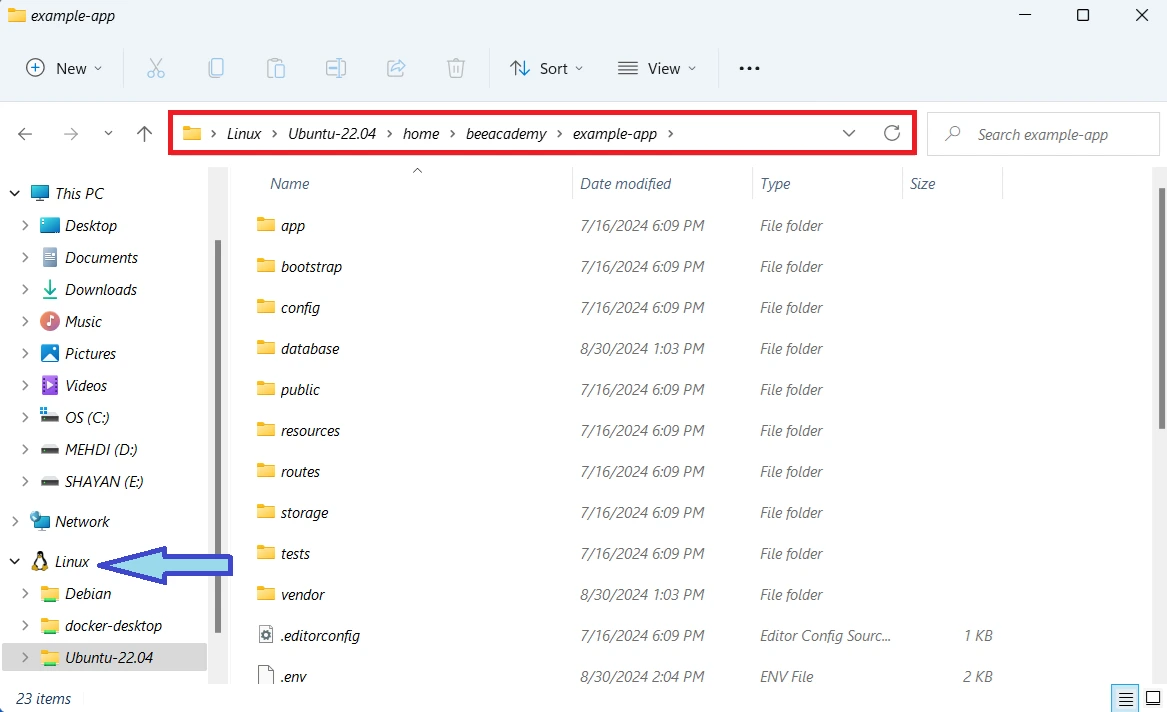Screen dimensions: 1167x712
Task: Open the Sort dropdown menu
Action: pos(547,68)
